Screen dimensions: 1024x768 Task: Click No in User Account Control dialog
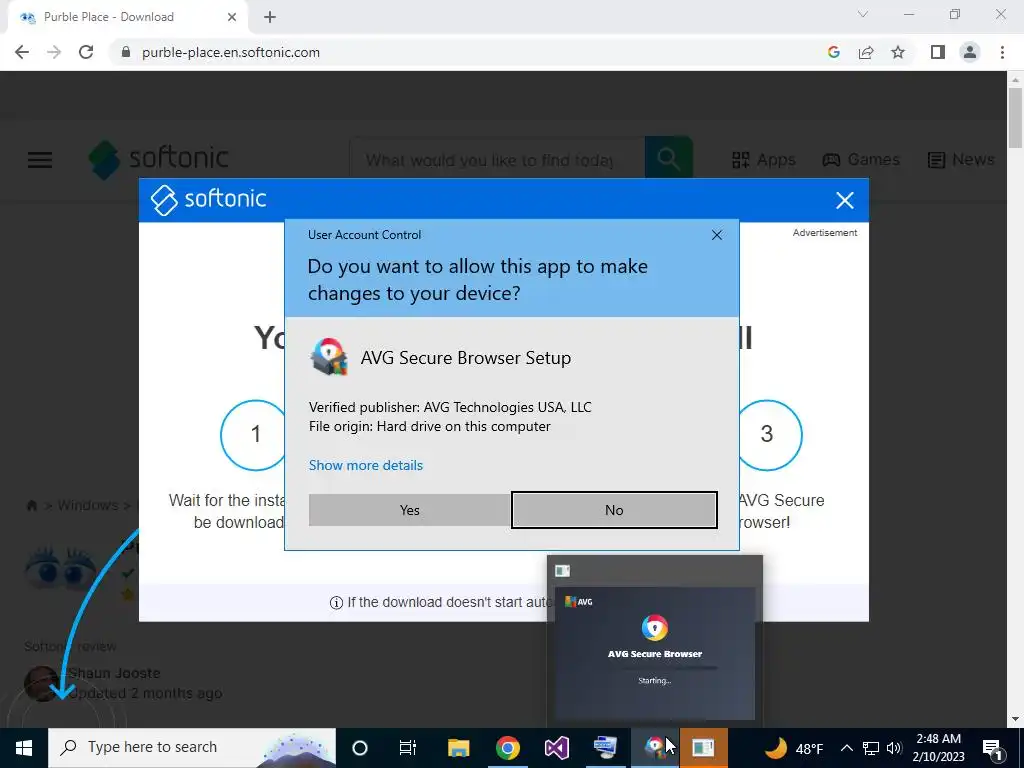click(x=614, y=510)
